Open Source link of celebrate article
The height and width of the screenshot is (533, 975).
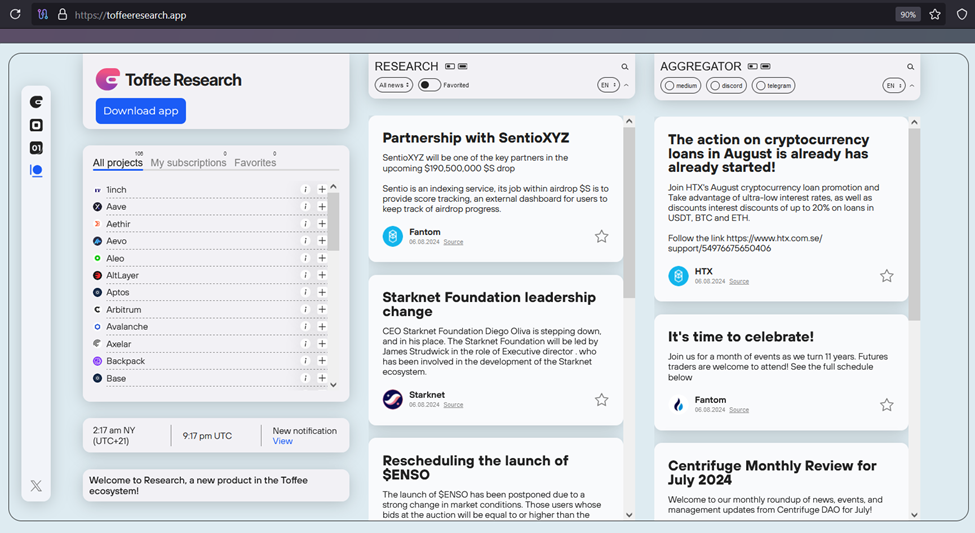pos(739,410)
